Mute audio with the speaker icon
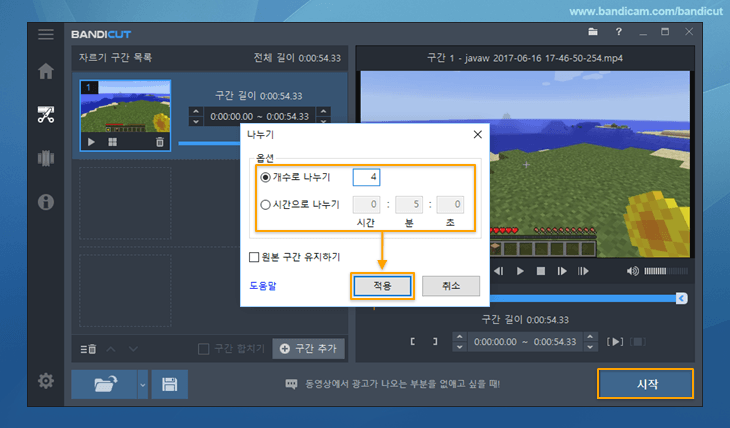 633,271
